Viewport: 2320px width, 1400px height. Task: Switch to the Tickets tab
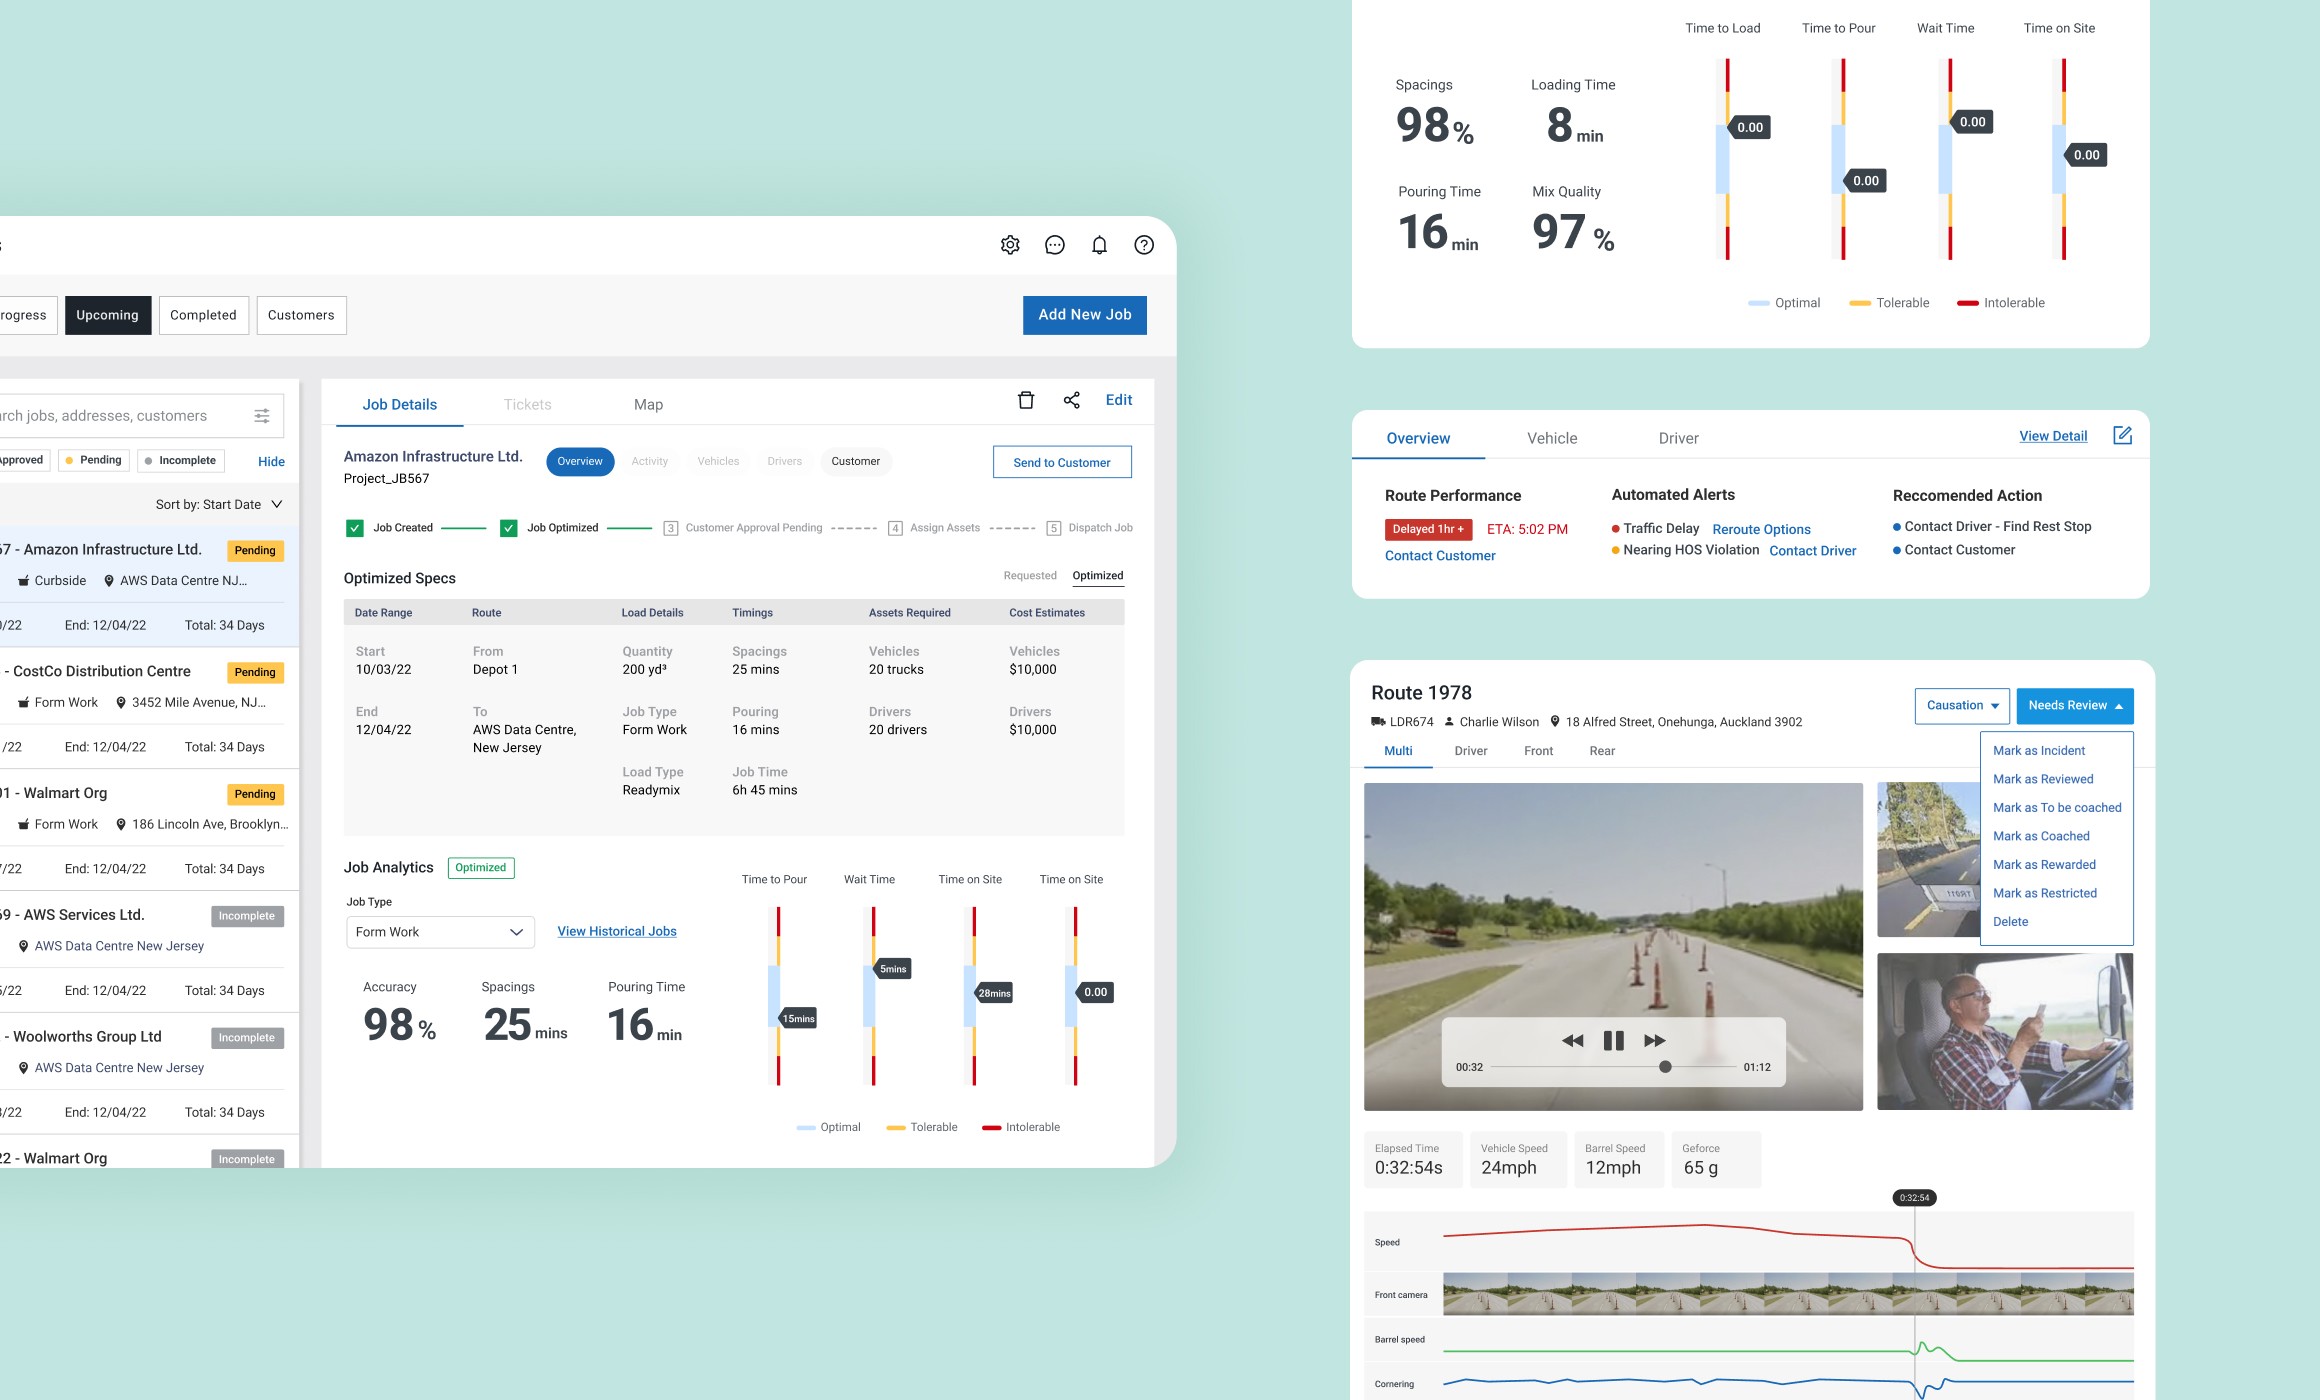point(527,405)
